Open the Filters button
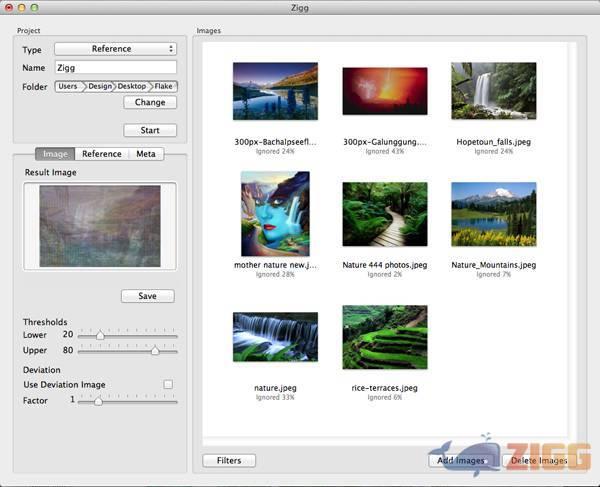The width and height of the screenshot is (600, 487). 229,461
